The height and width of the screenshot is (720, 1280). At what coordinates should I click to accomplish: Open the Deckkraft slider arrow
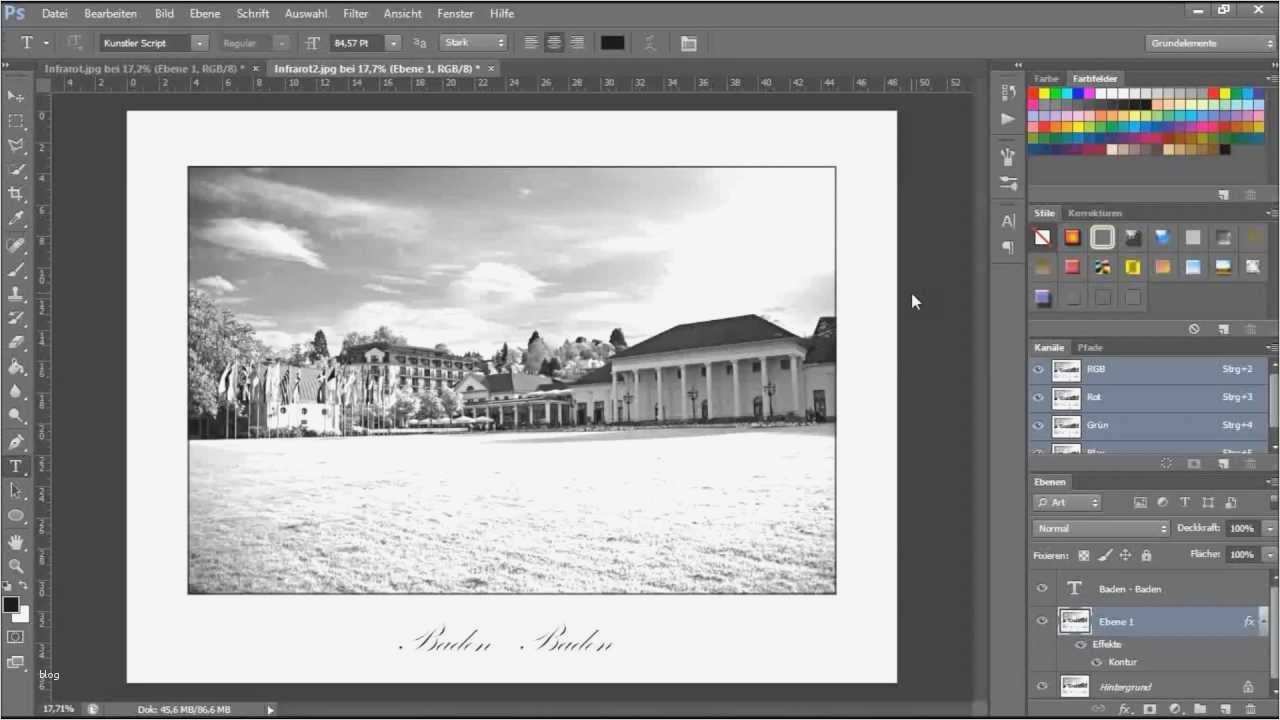tap(1268, 528)
